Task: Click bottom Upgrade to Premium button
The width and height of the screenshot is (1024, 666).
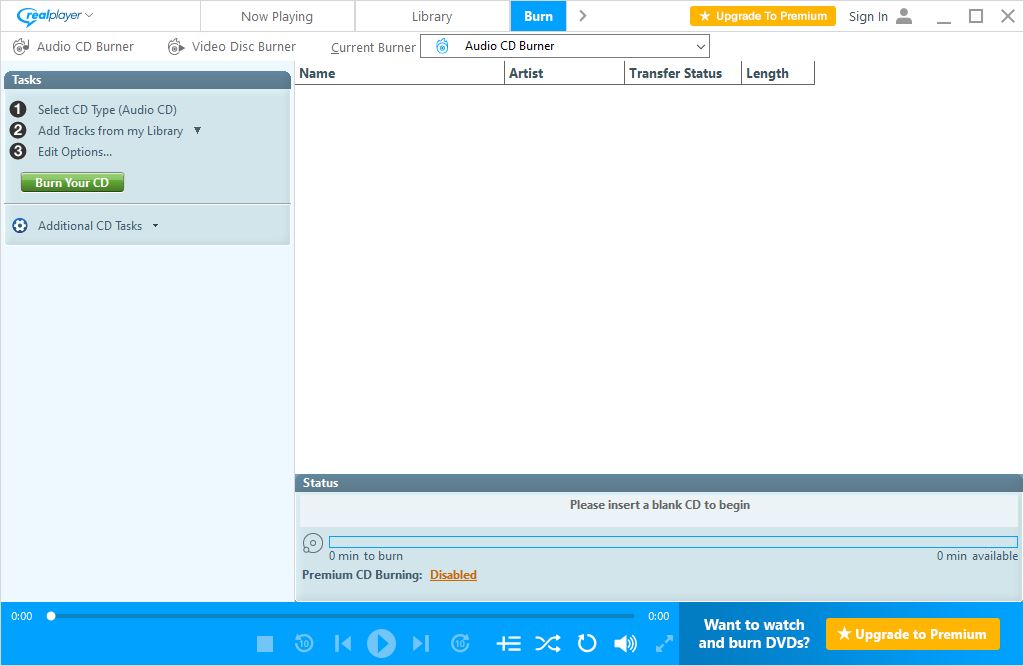Action: [912, 634]
